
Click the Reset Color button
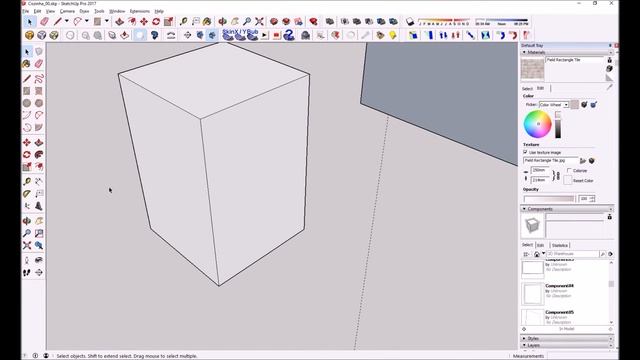tap(567, 180)
